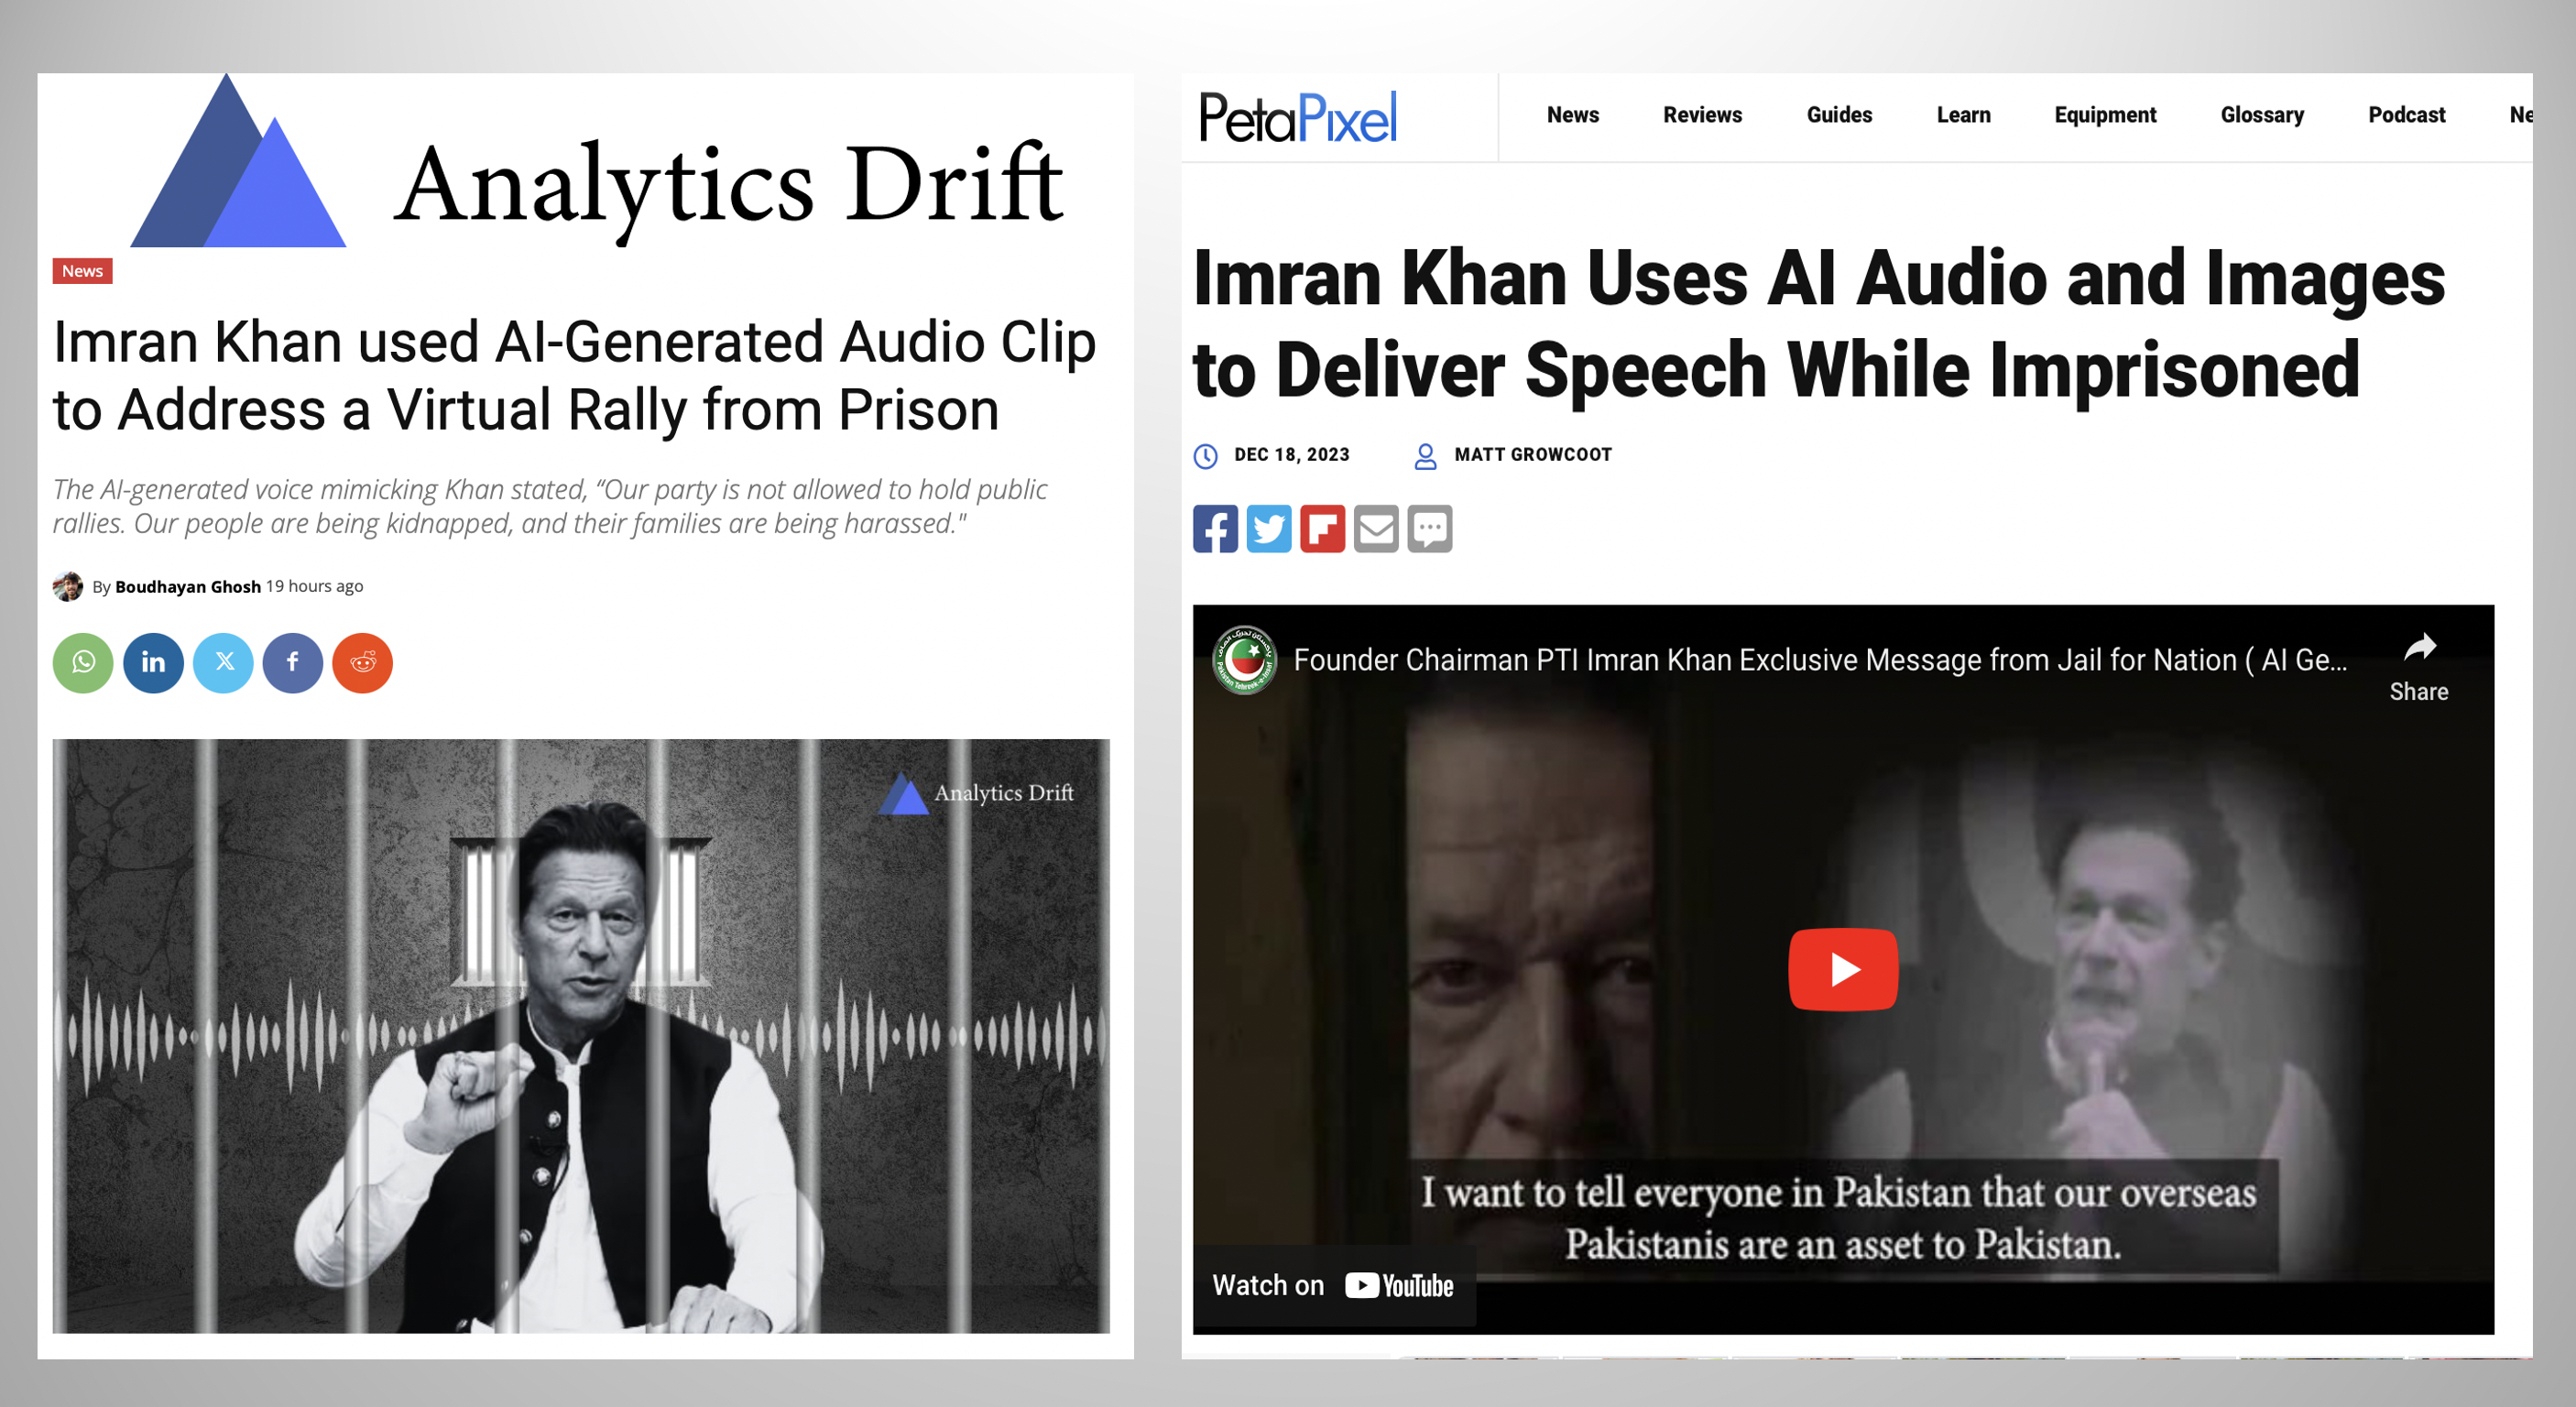Click the Flipboard share icon

tap(1322, 528)
